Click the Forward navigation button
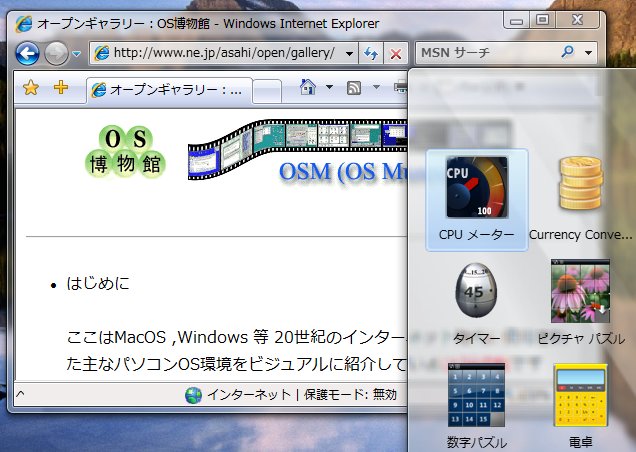Image resolution: width=636 pixels, height=452 pixels. [x=56, y=53]
